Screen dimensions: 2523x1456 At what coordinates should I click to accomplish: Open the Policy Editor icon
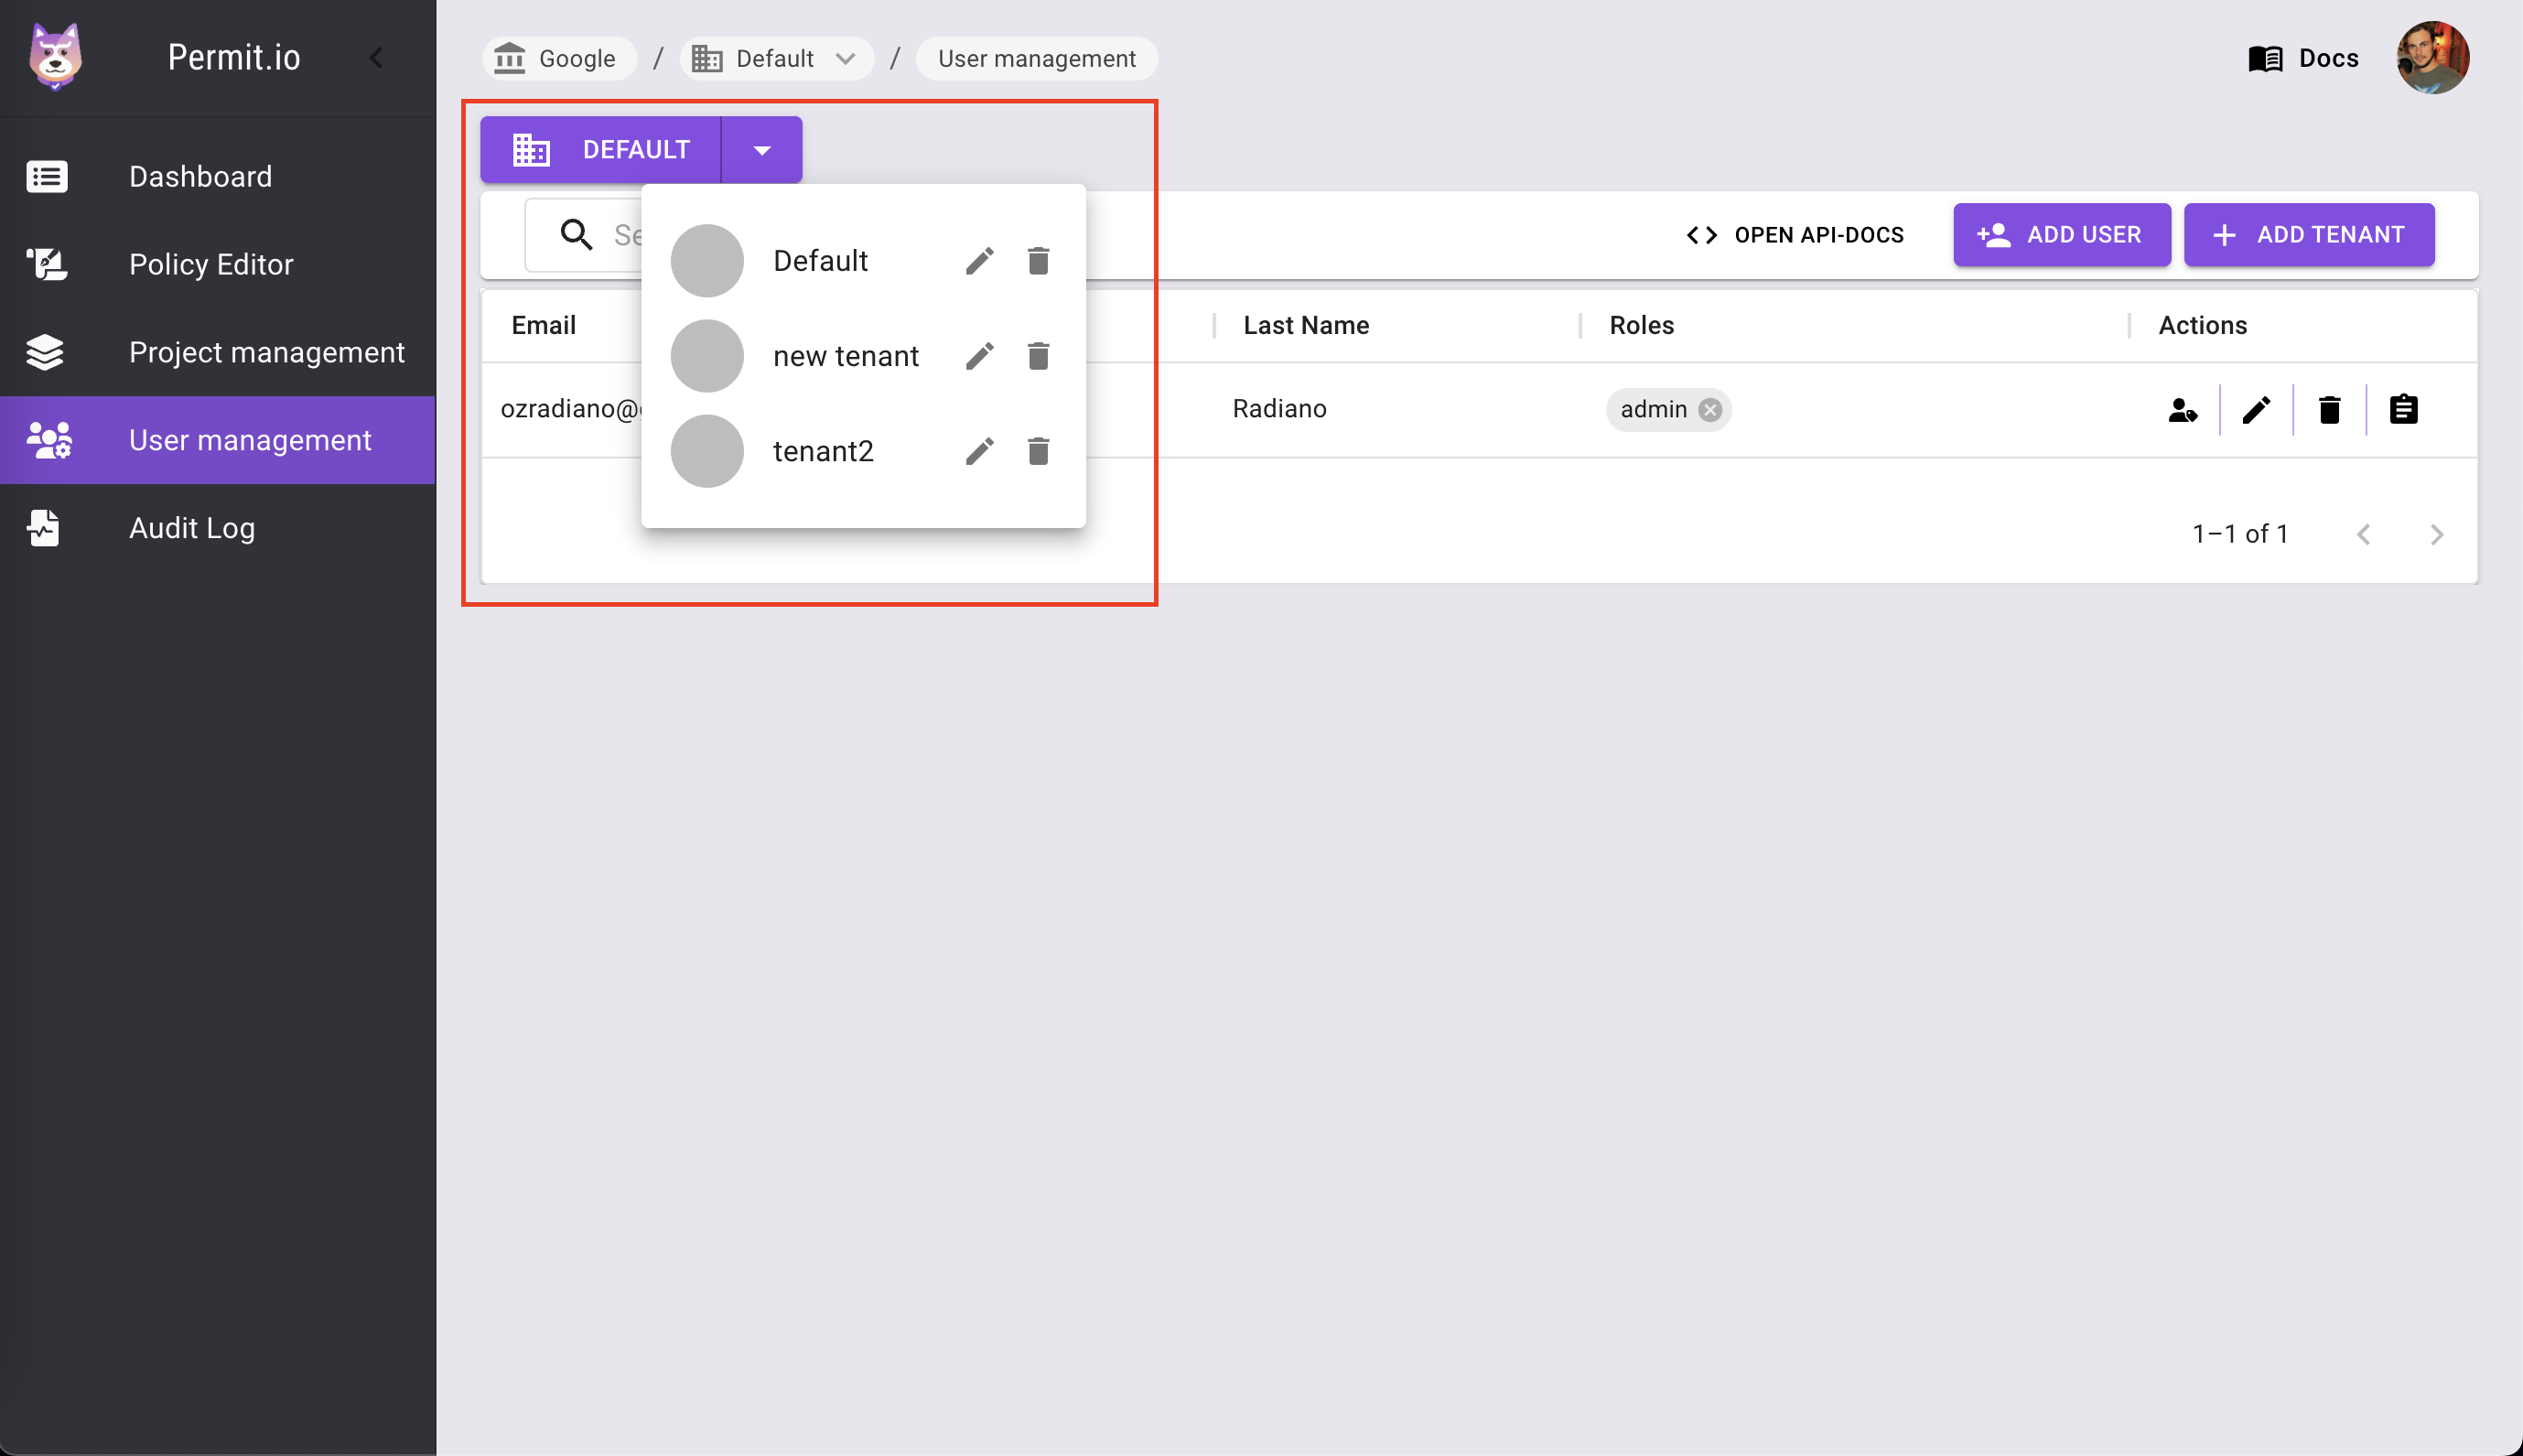coord(46,263)
